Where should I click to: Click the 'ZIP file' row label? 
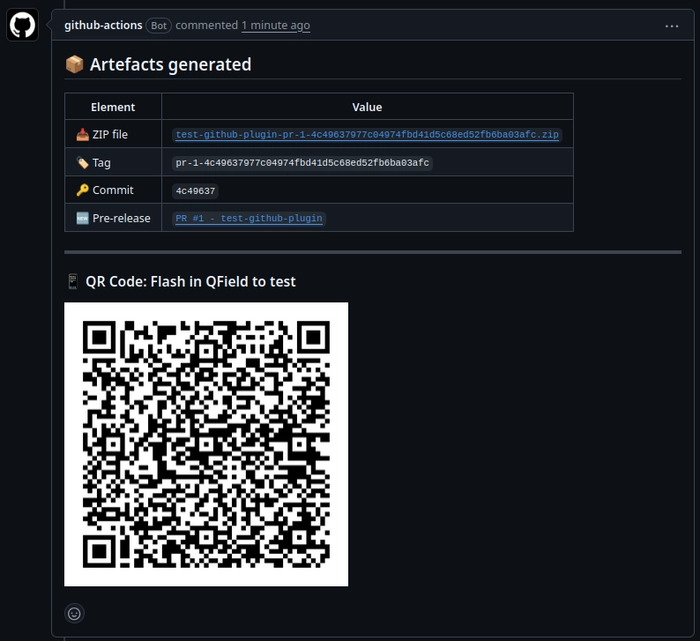click(x=110, y=134)
